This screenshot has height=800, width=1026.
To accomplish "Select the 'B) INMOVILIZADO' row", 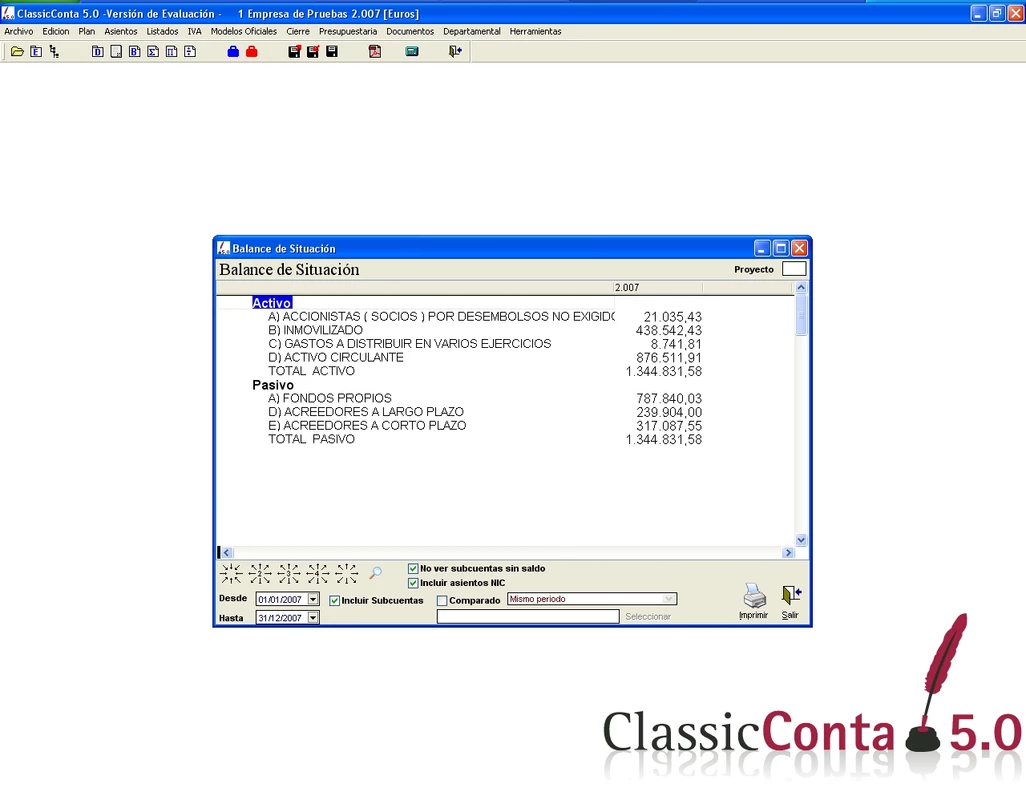I will click(315, 330).
